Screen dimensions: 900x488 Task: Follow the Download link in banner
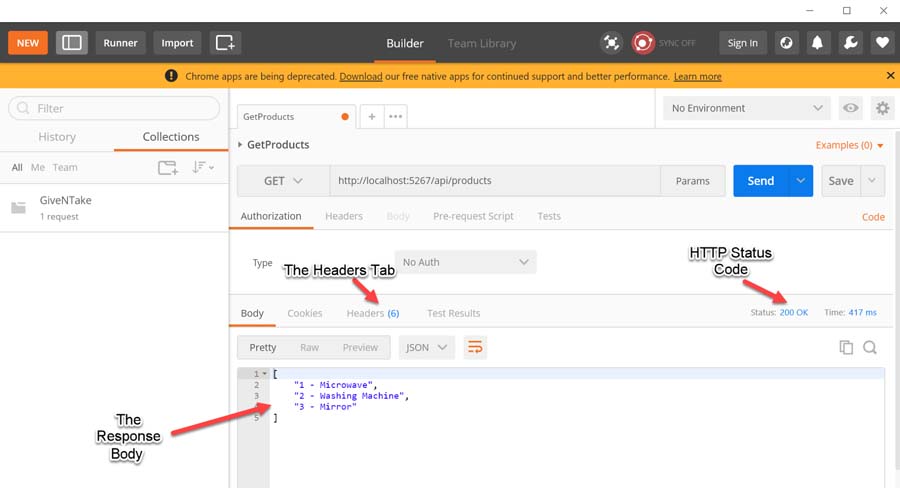coord(360,76)
